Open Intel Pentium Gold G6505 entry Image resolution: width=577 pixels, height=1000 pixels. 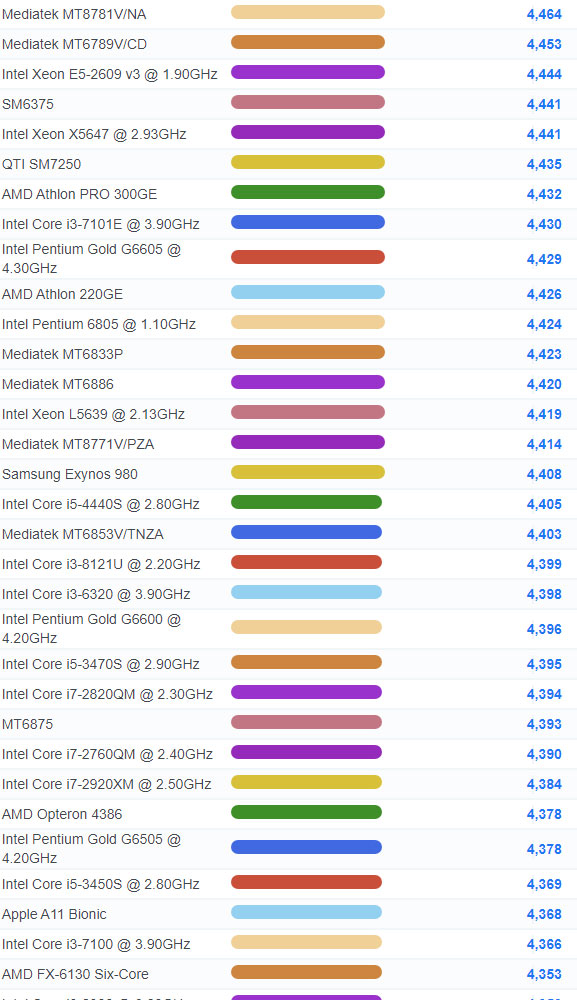tap(91, 848)
